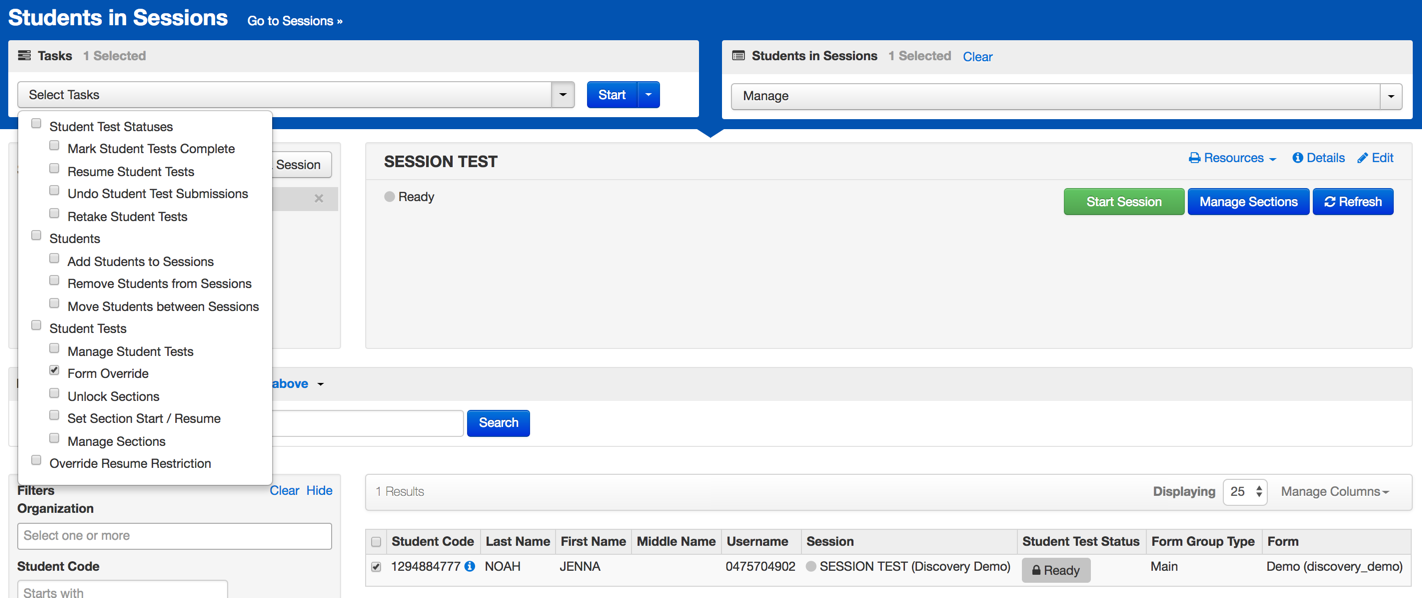The width and height of the screenshot is (1422, 598).
Task: Click the info icon beside student code 1294884777
Action: pyautogui.click(x=470, y=567)
